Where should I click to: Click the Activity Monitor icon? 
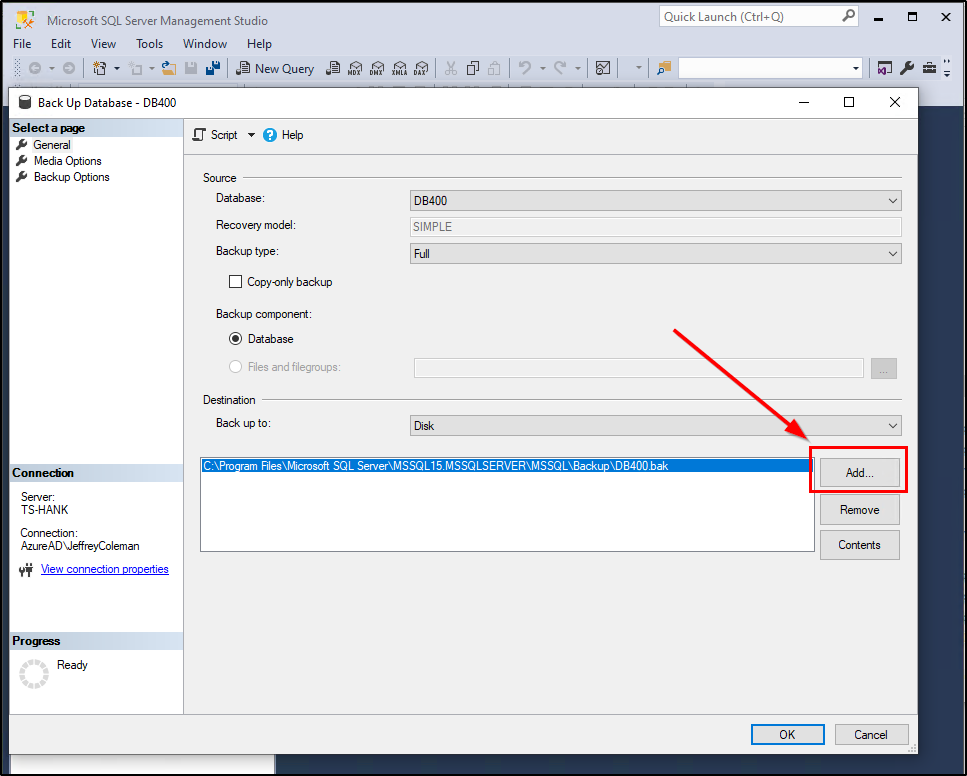pos(603,68)
